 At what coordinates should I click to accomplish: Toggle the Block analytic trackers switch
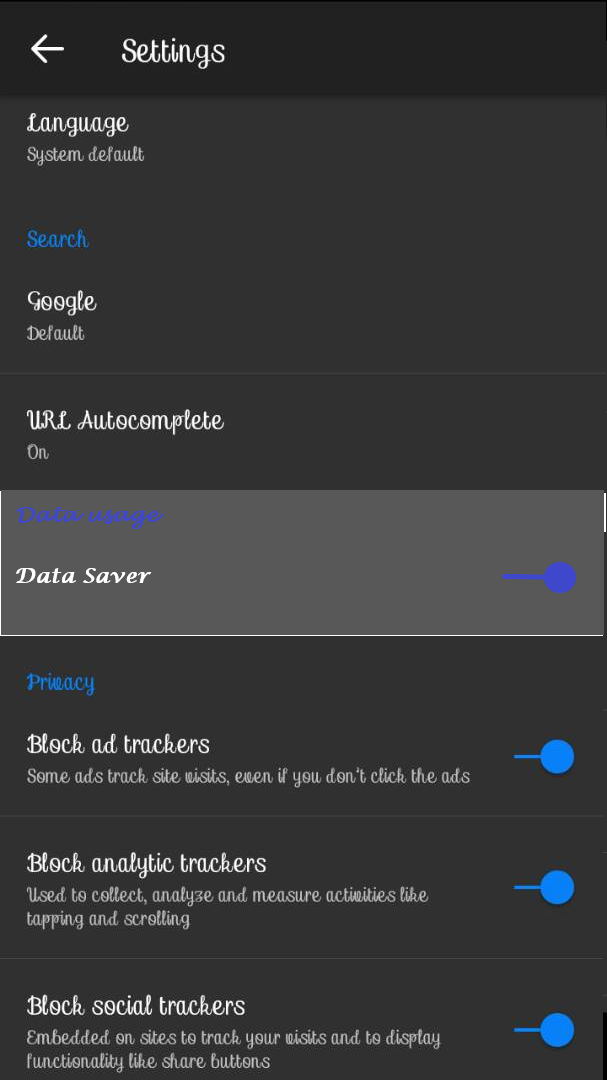tap(546, 887)
